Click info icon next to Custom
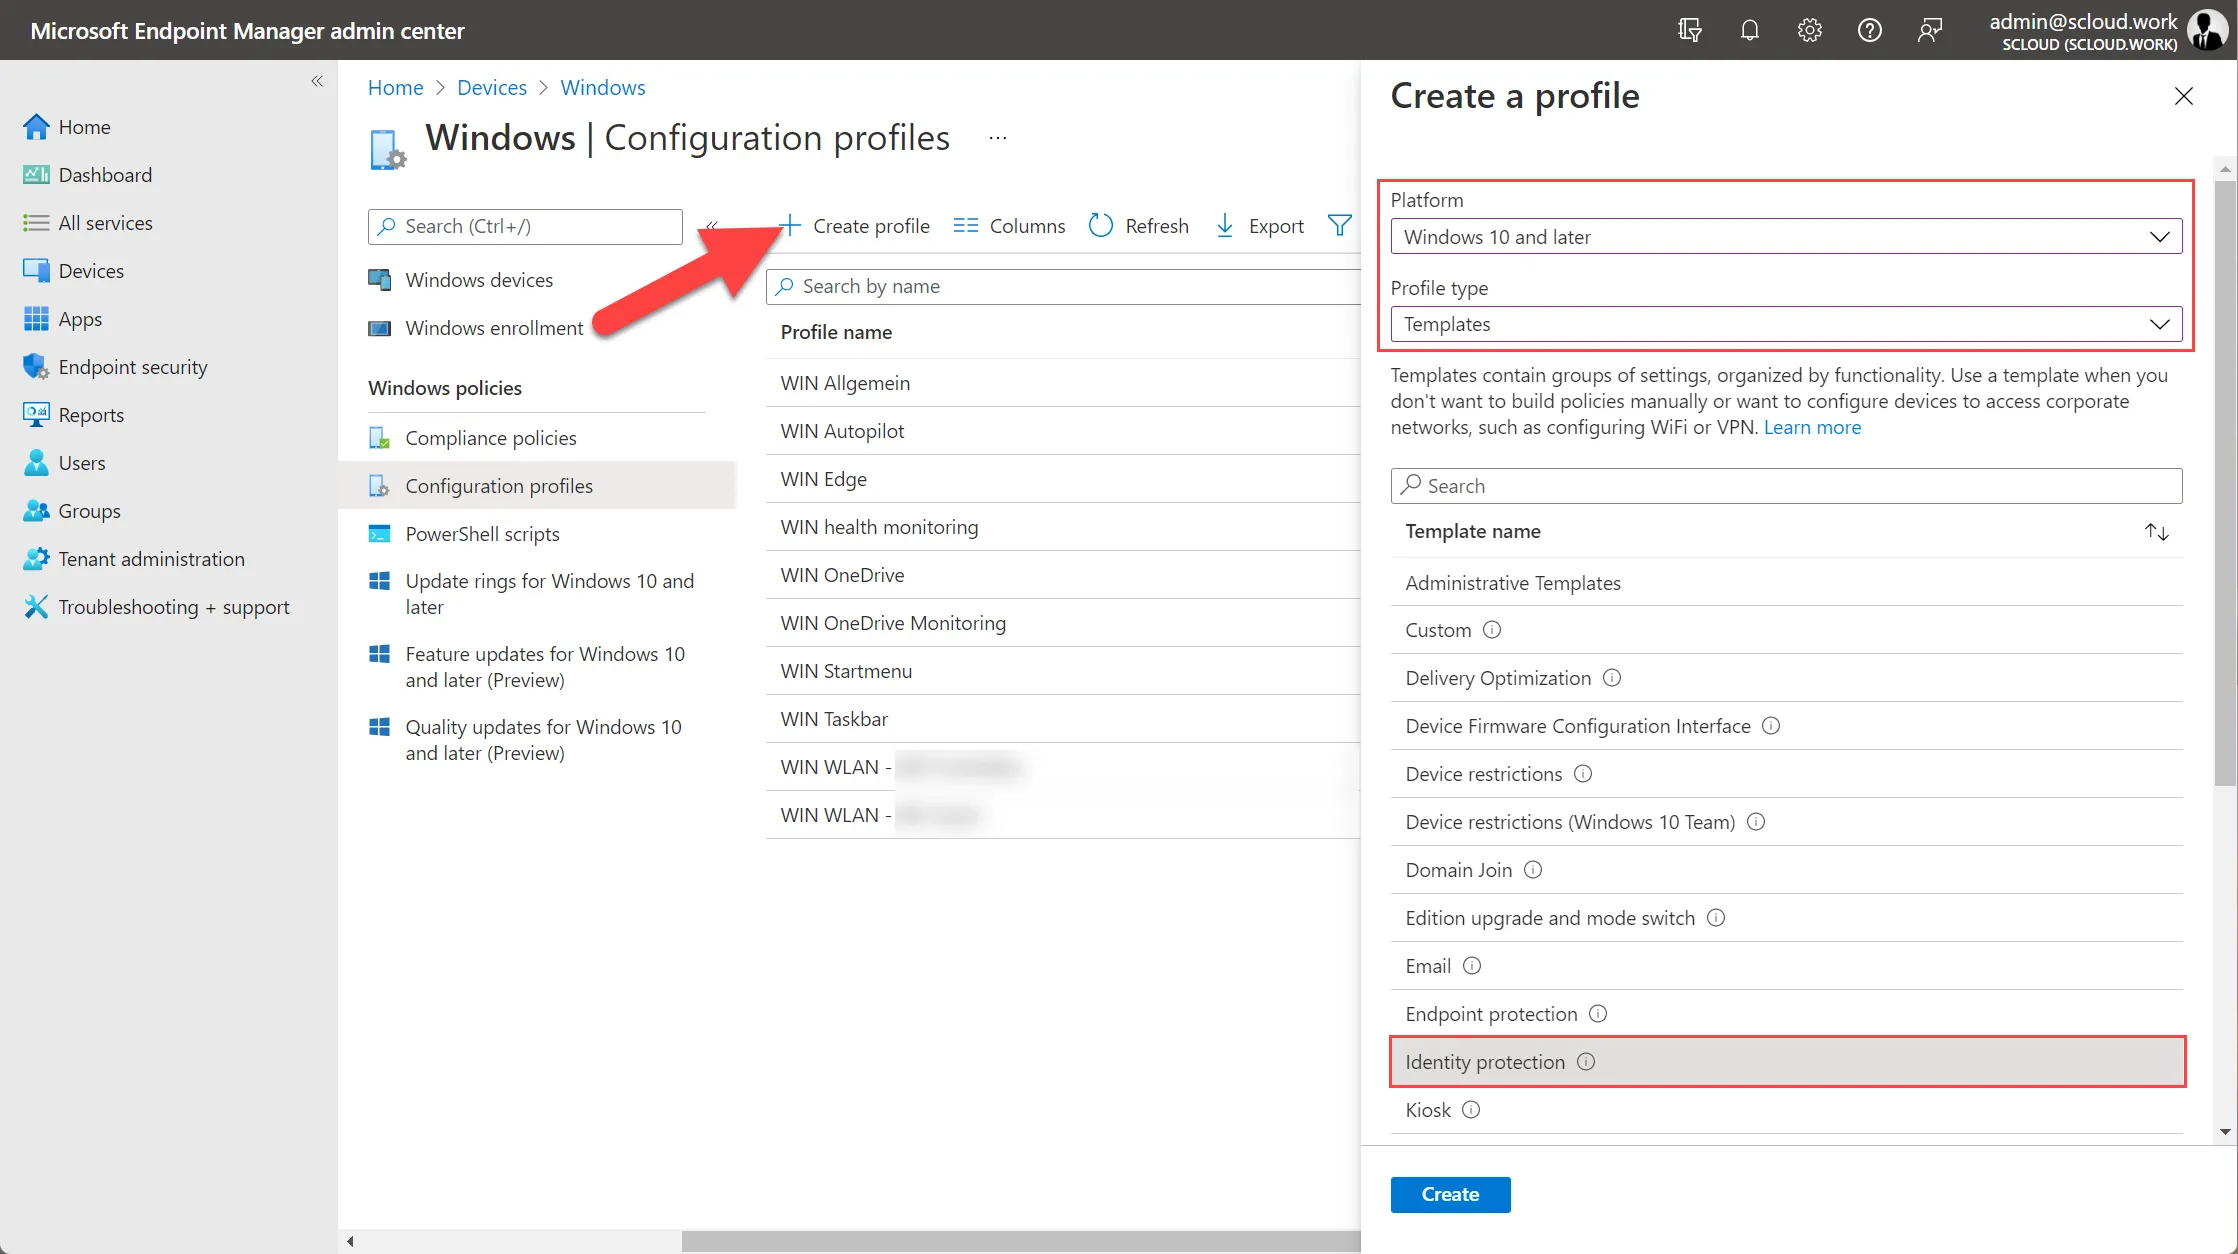This screenshot has height=1254, width=2238. pos(1492,630)
